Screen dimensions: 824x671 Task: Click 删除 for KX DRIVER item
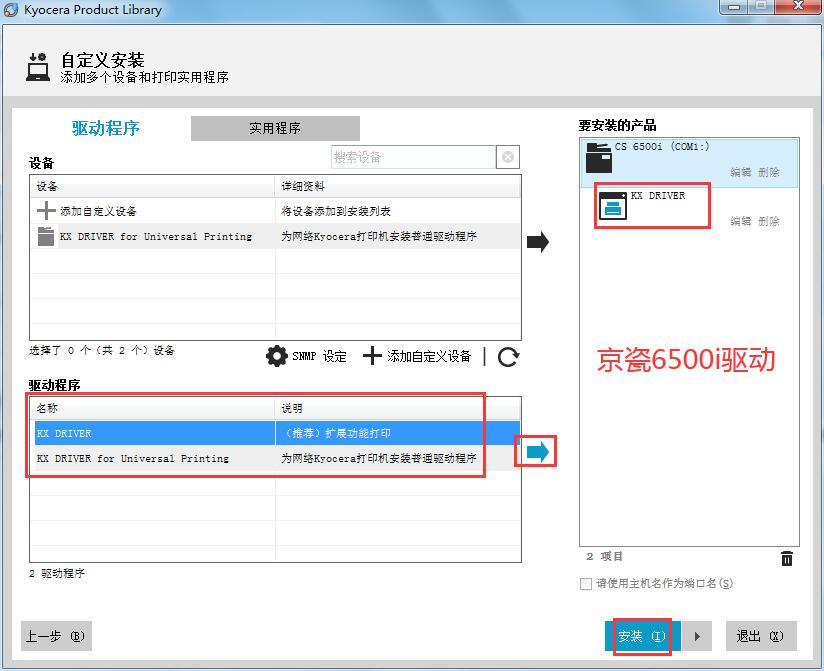[769, 221]
